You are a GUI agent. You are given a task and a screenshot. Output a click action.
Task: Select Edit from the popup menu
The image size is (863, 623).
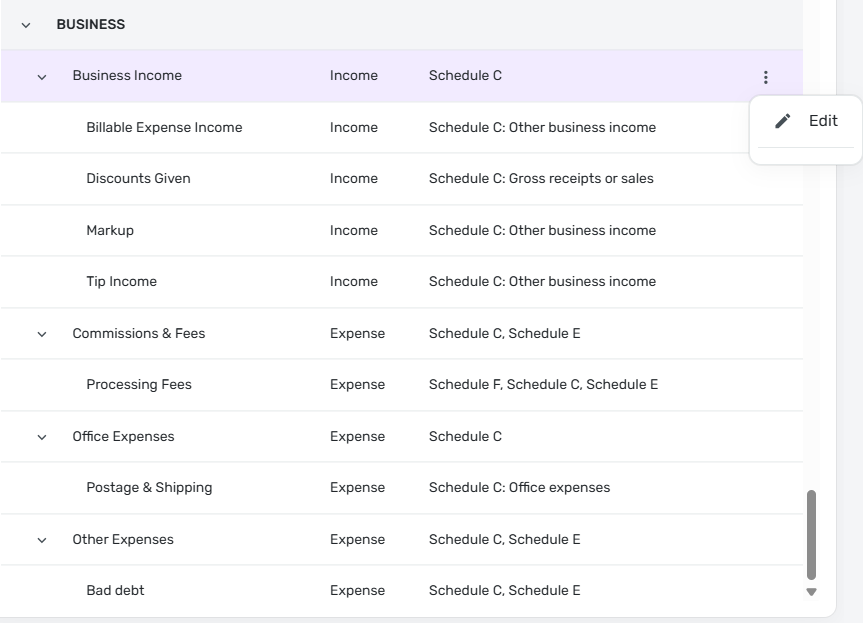click(x=822, y=121)
